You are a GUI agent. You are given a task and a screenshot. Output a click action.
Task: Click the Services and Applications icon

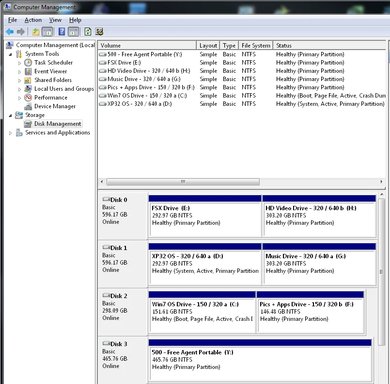[19, 132]
